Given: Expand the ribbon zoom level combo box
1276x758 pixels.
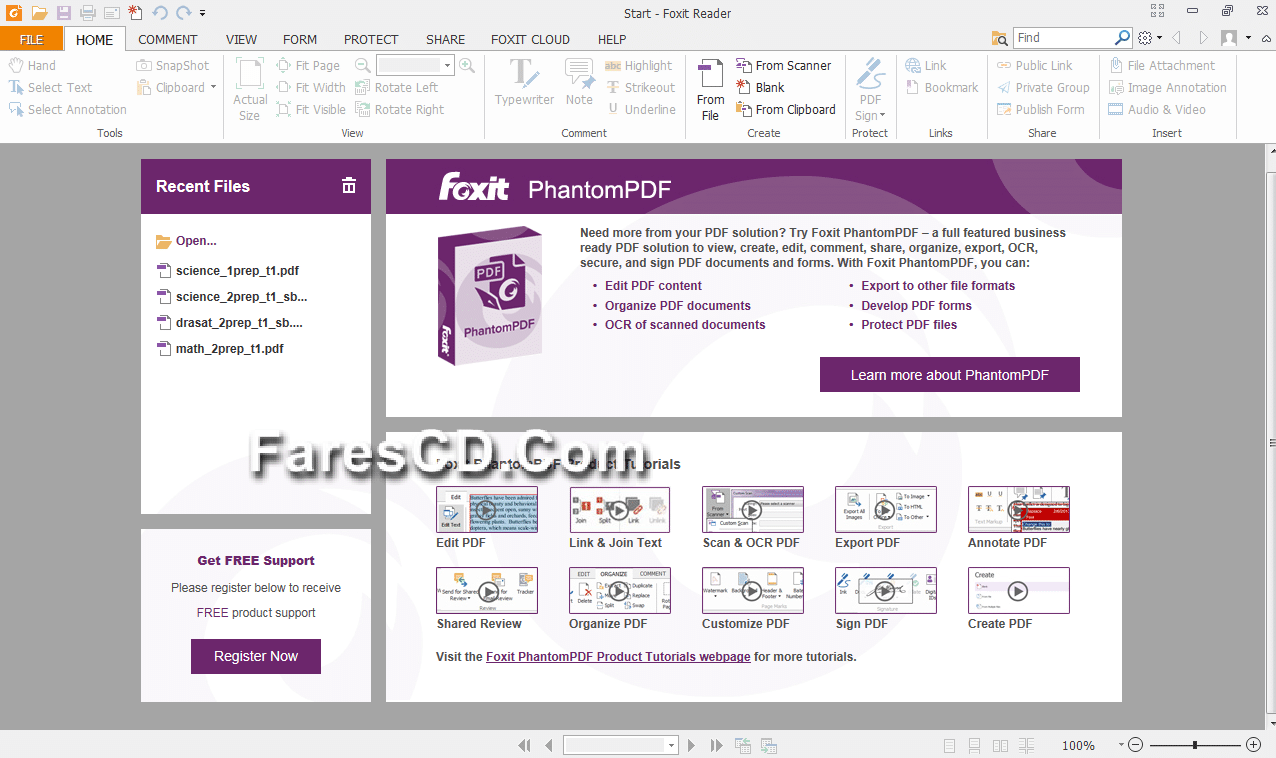Looking at the screenshot, I should [447, 65].
